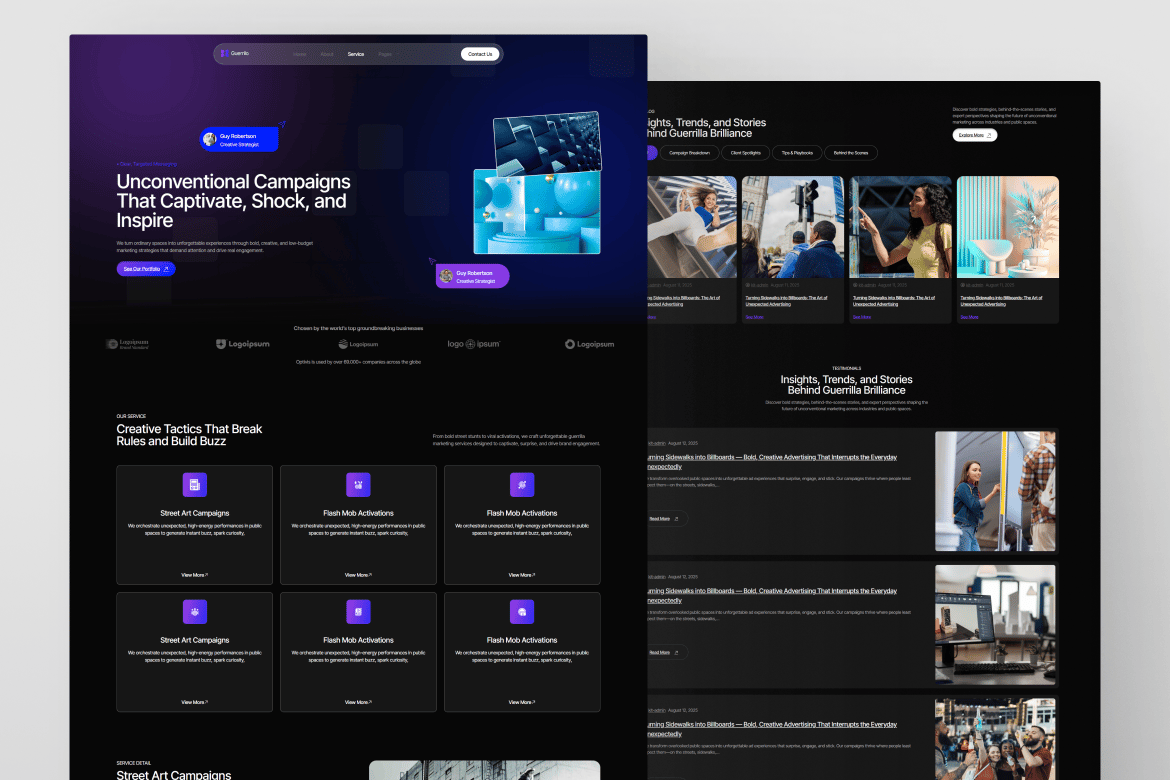Open the laughing crowd article image
Image resolution: width=1170 pixels, height=780 pixels.
click(x=995, y=740)
